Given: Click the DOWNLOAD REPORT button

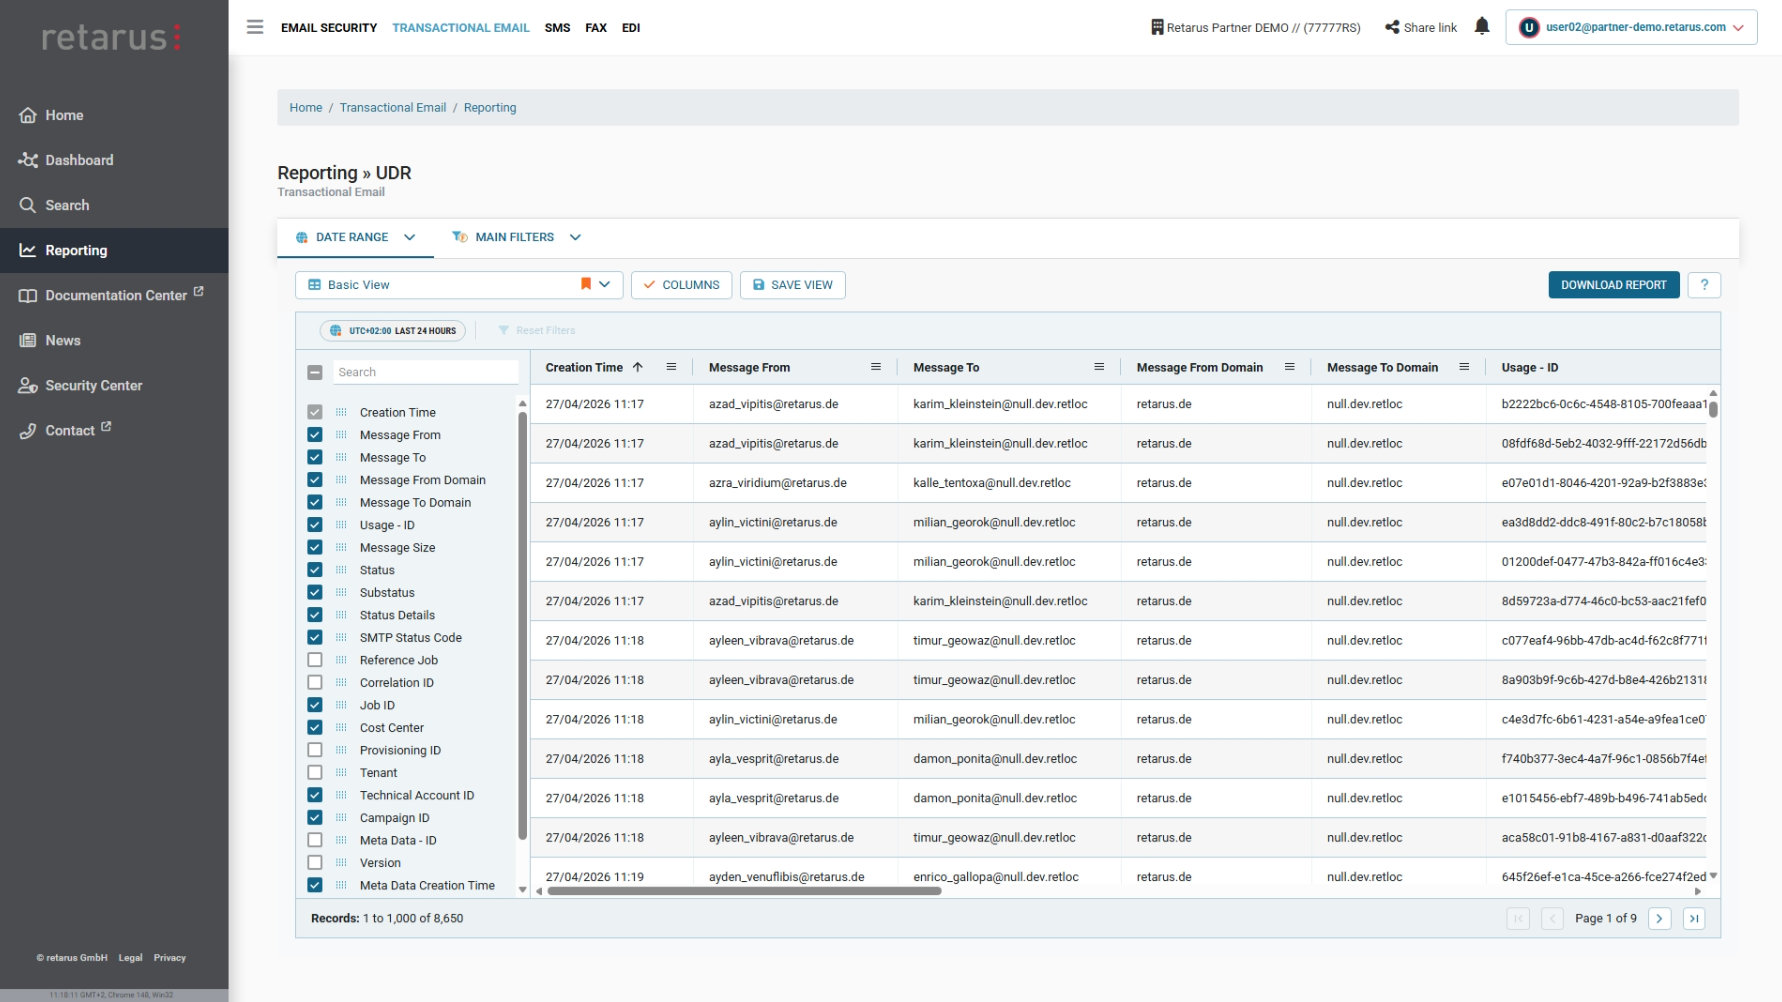Looking at the screenshot, I should tap(1613, 285).
